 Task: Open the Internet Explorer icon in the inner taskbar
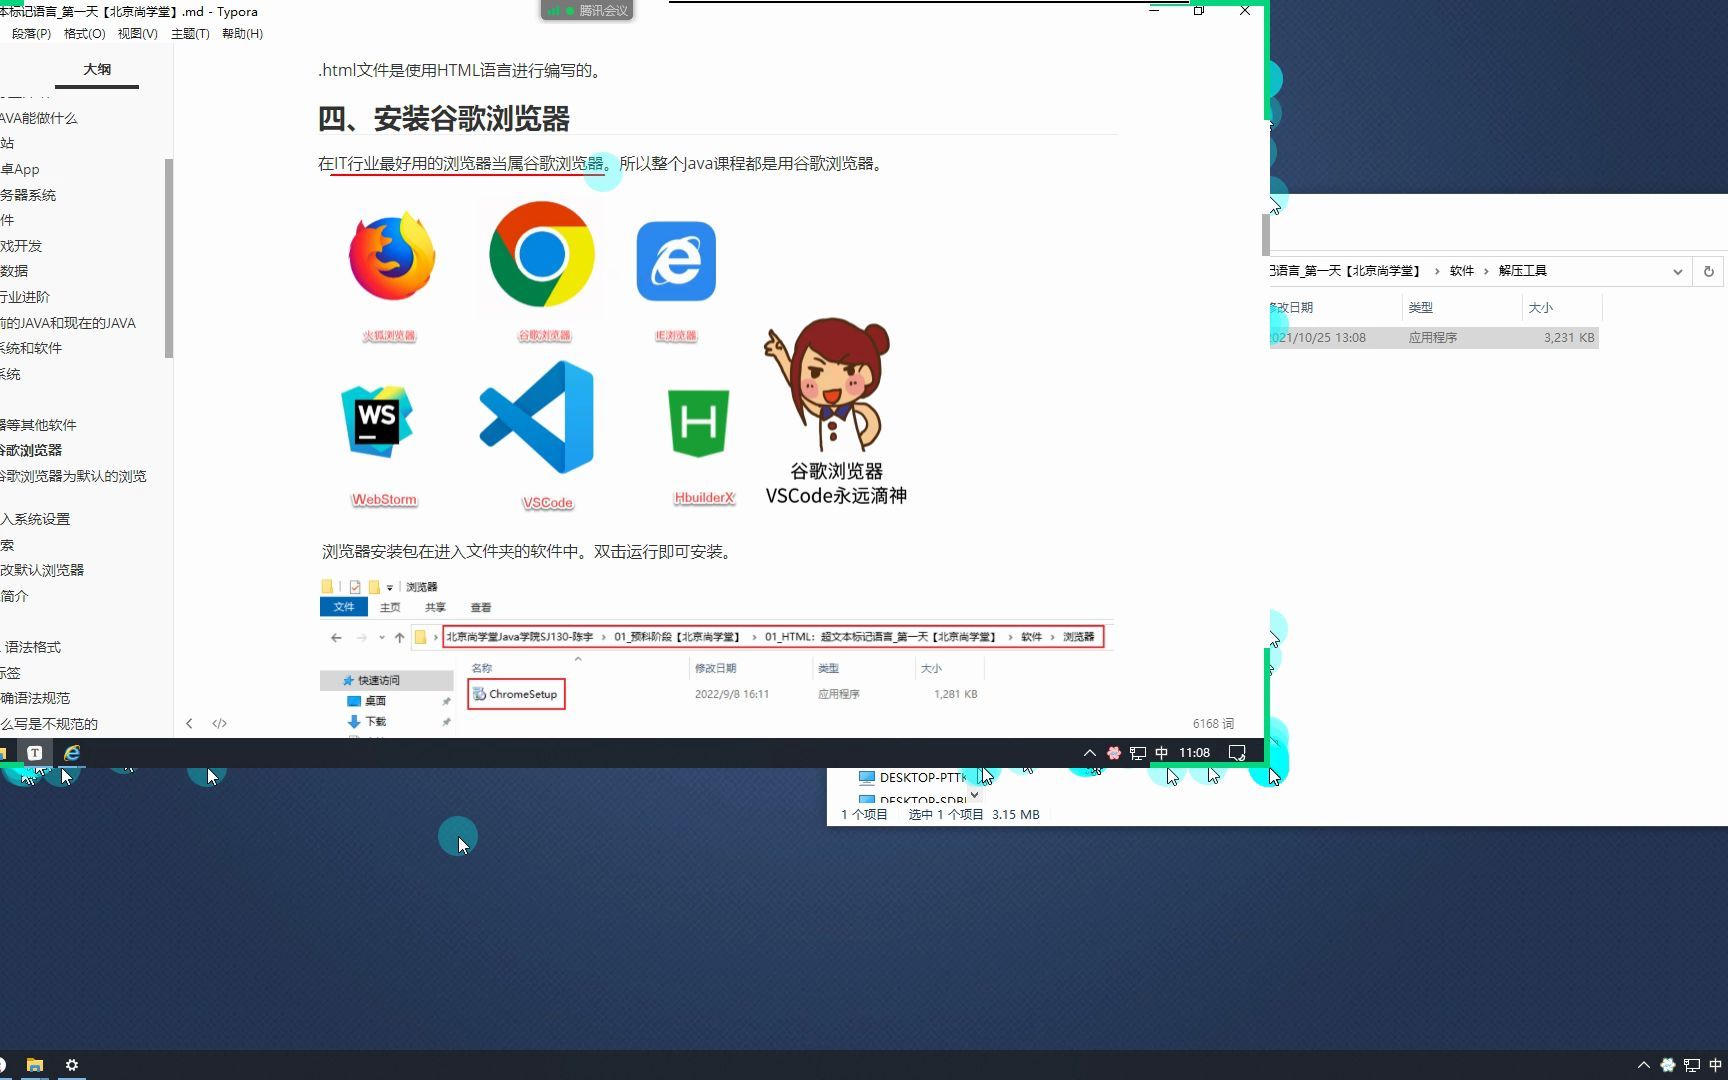[72, 753]
